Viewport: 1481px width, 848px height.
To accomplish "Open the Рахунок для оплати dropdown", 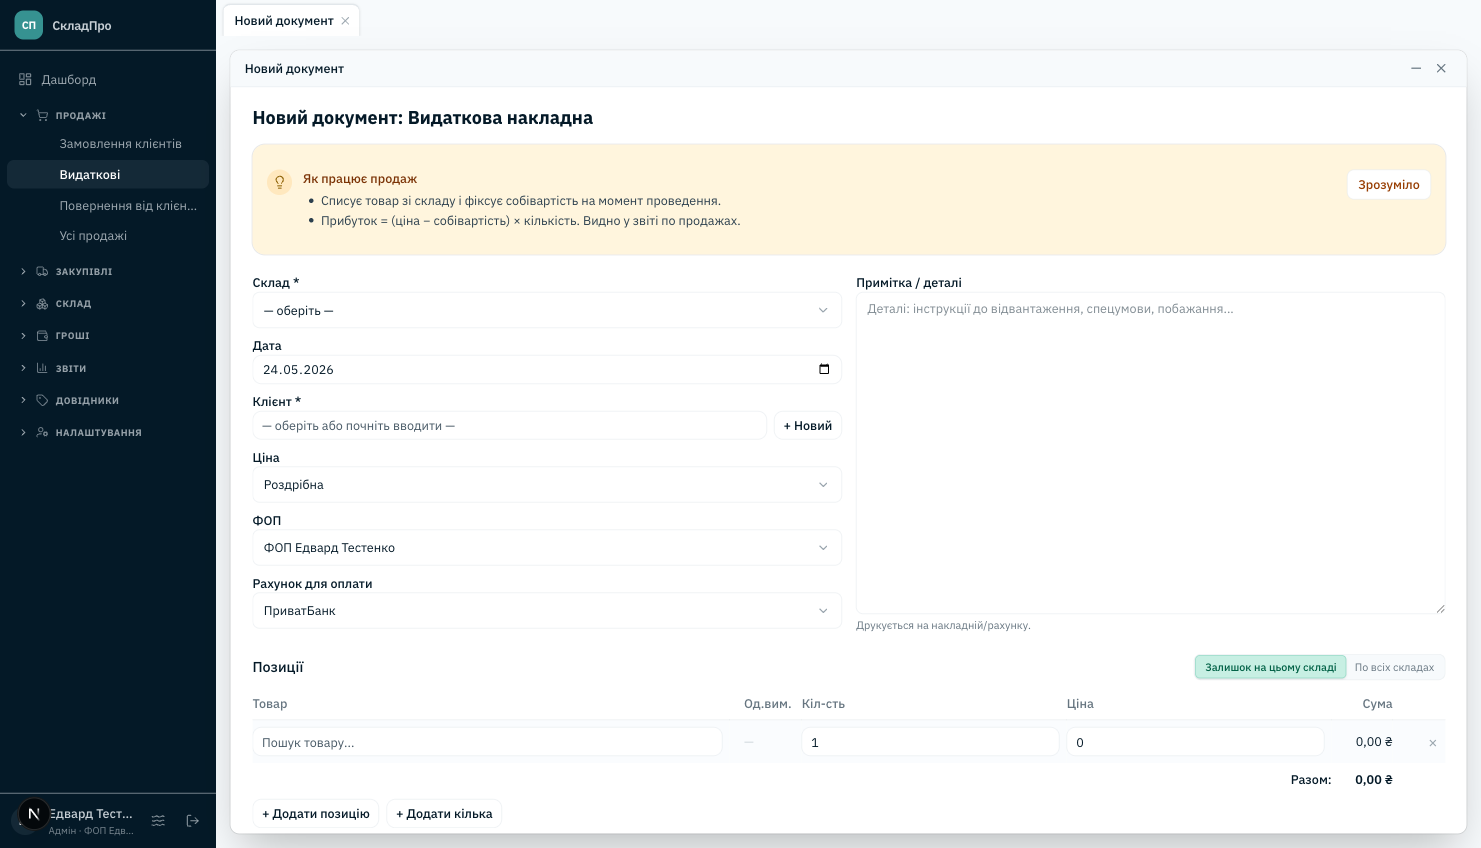I will click(x=547, y=610).
